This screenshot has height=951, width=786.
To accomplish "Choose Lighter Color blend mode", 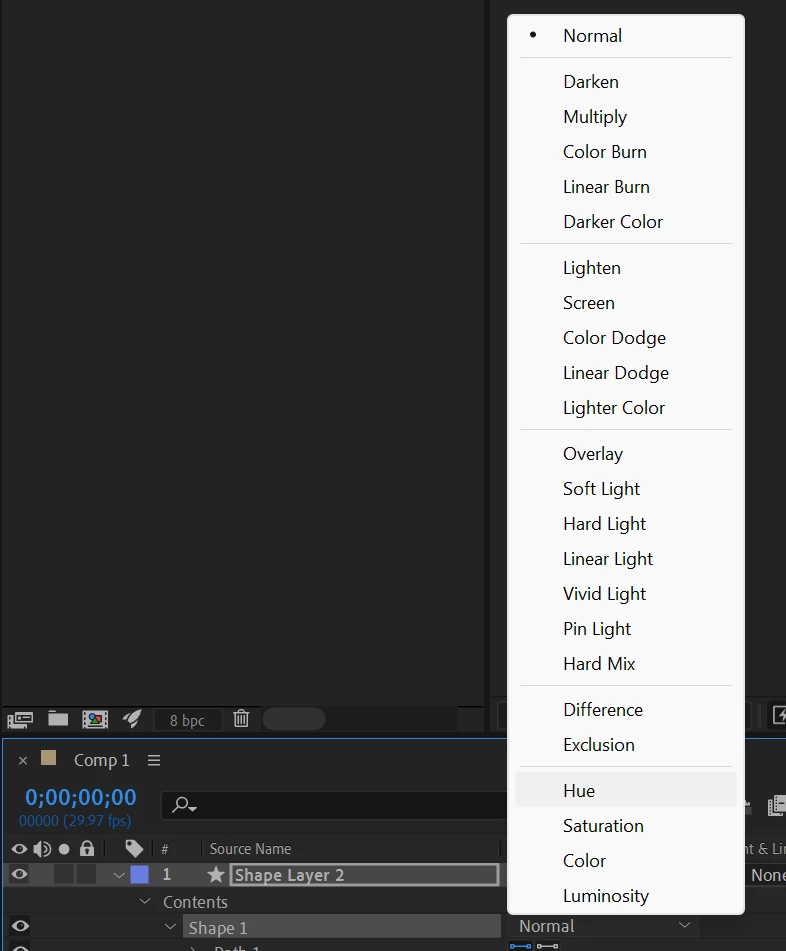I will point(625,408).
